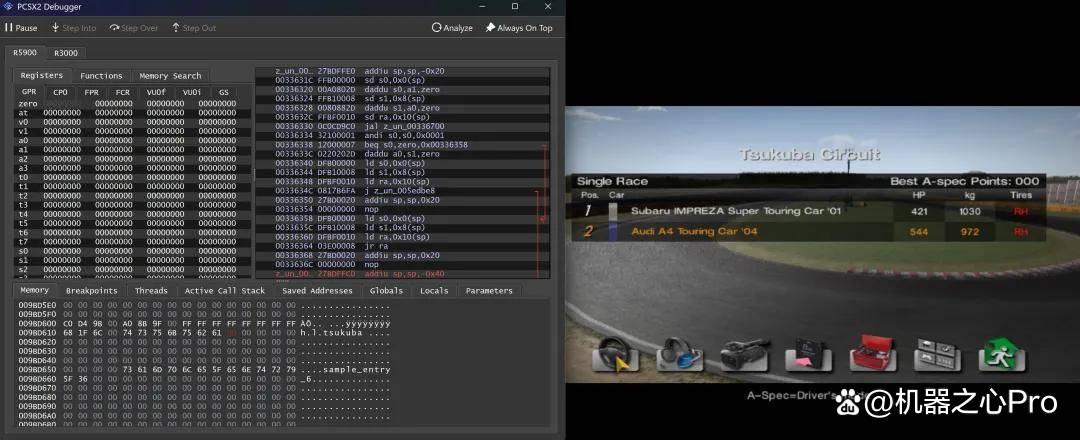
Task: Select the memory card save icon
Action: (x=809, y=354)
